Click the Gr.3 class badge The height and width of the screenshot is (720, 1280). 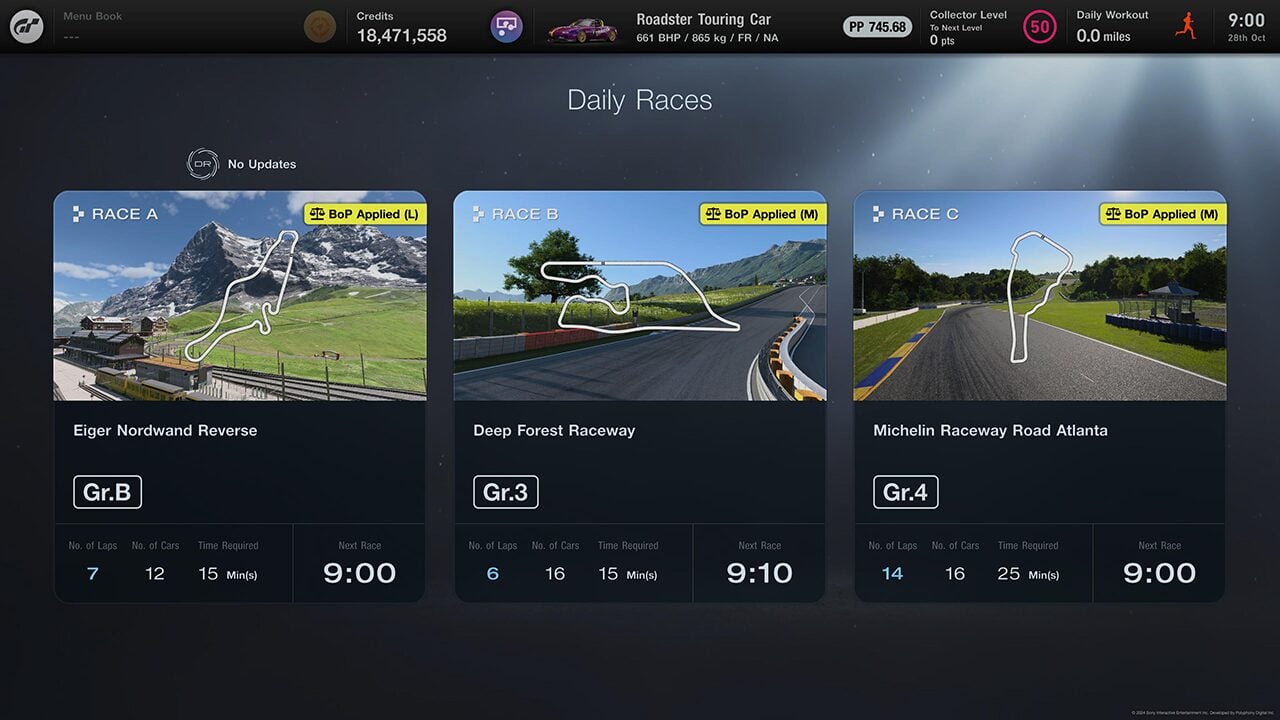point(506,492)
